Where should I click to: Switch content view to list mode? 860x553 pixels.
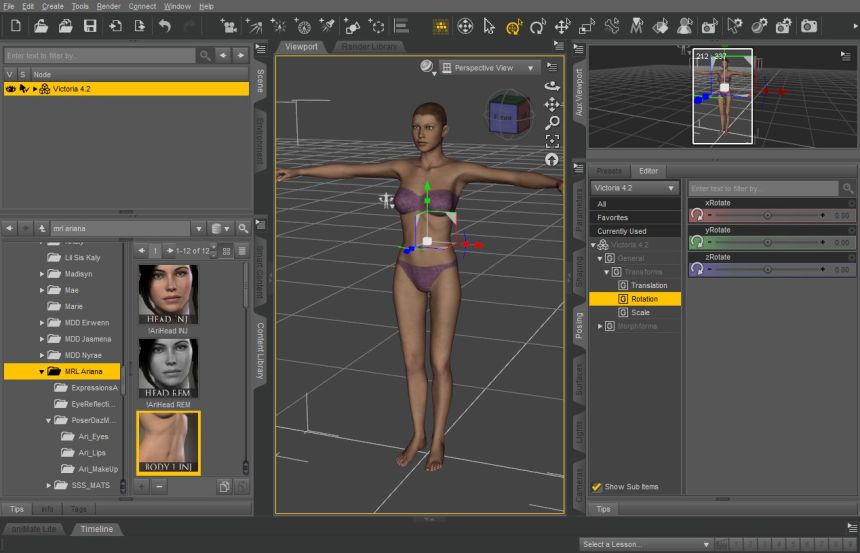[x=242, y=250]
